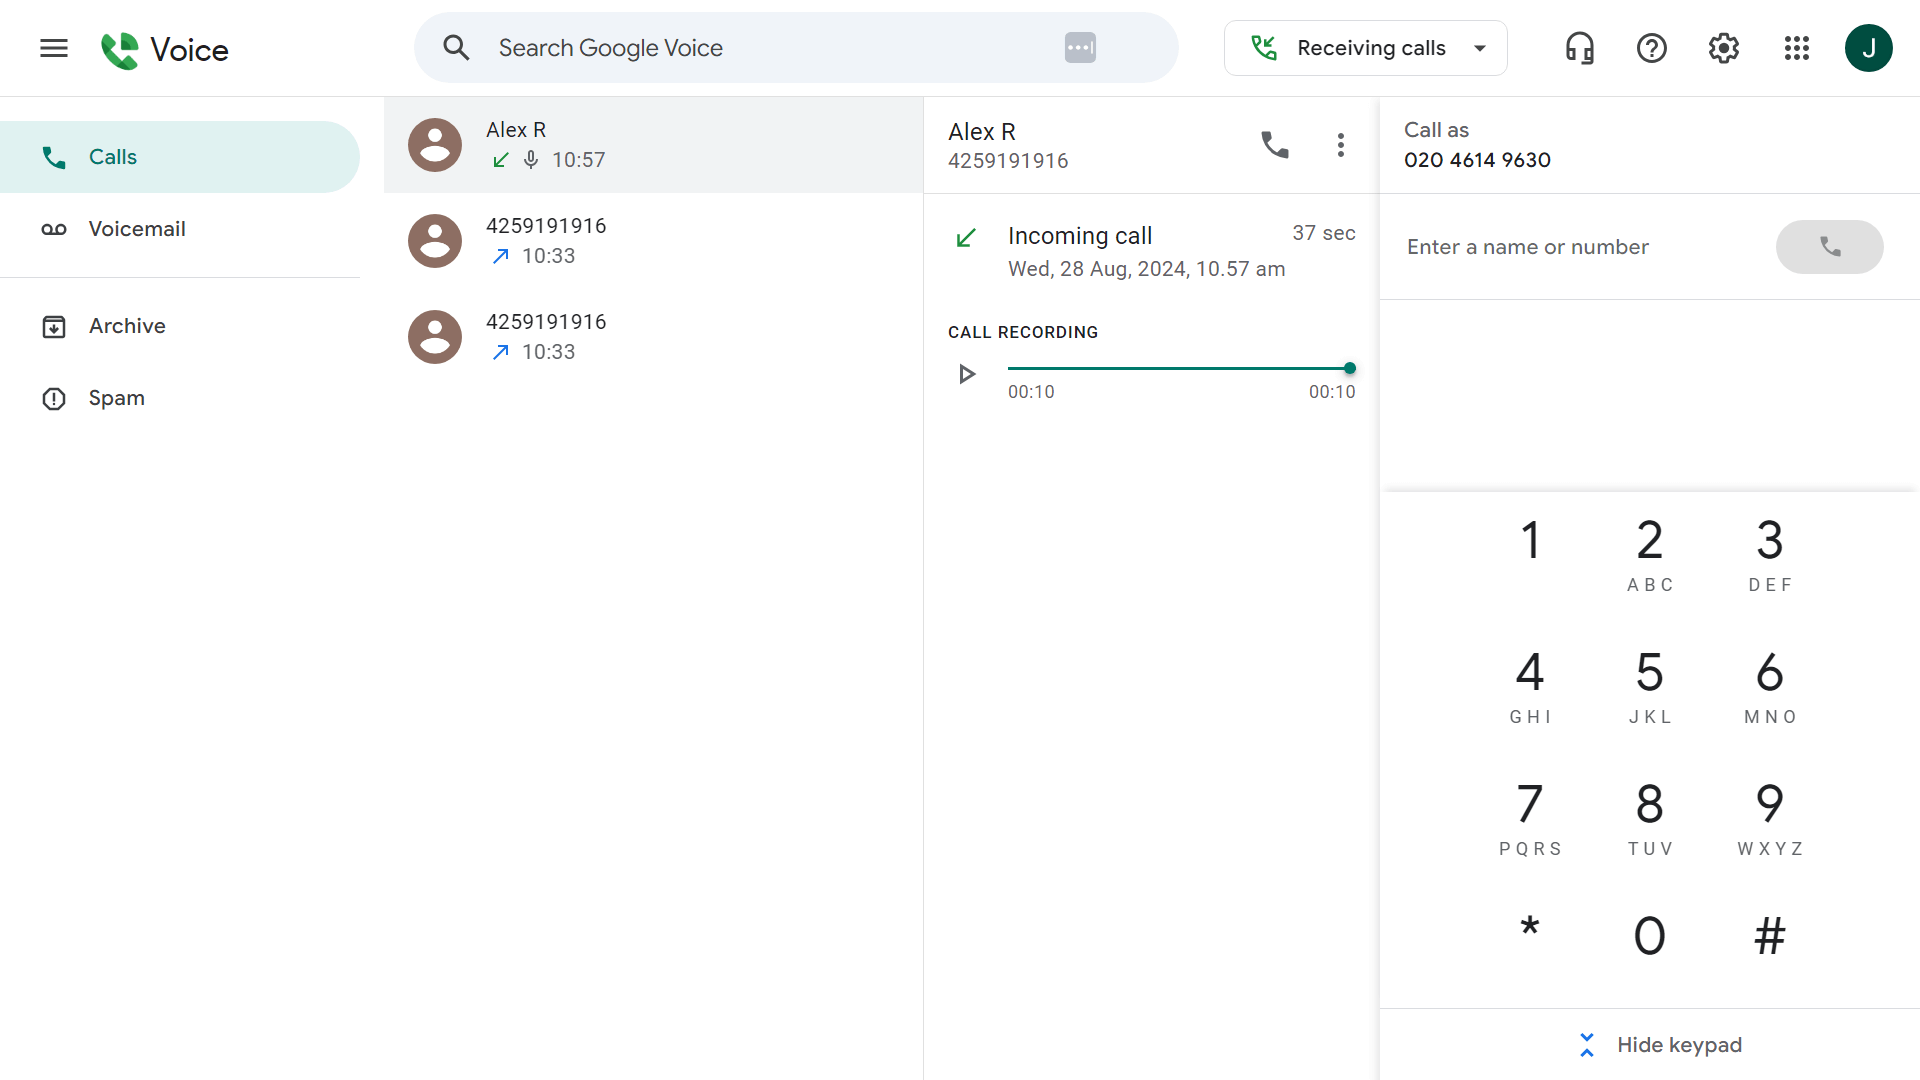The width and height of the screenshot is (1920, 1080).
Task: Start a call with the dial button
Action: (1830, 247)
